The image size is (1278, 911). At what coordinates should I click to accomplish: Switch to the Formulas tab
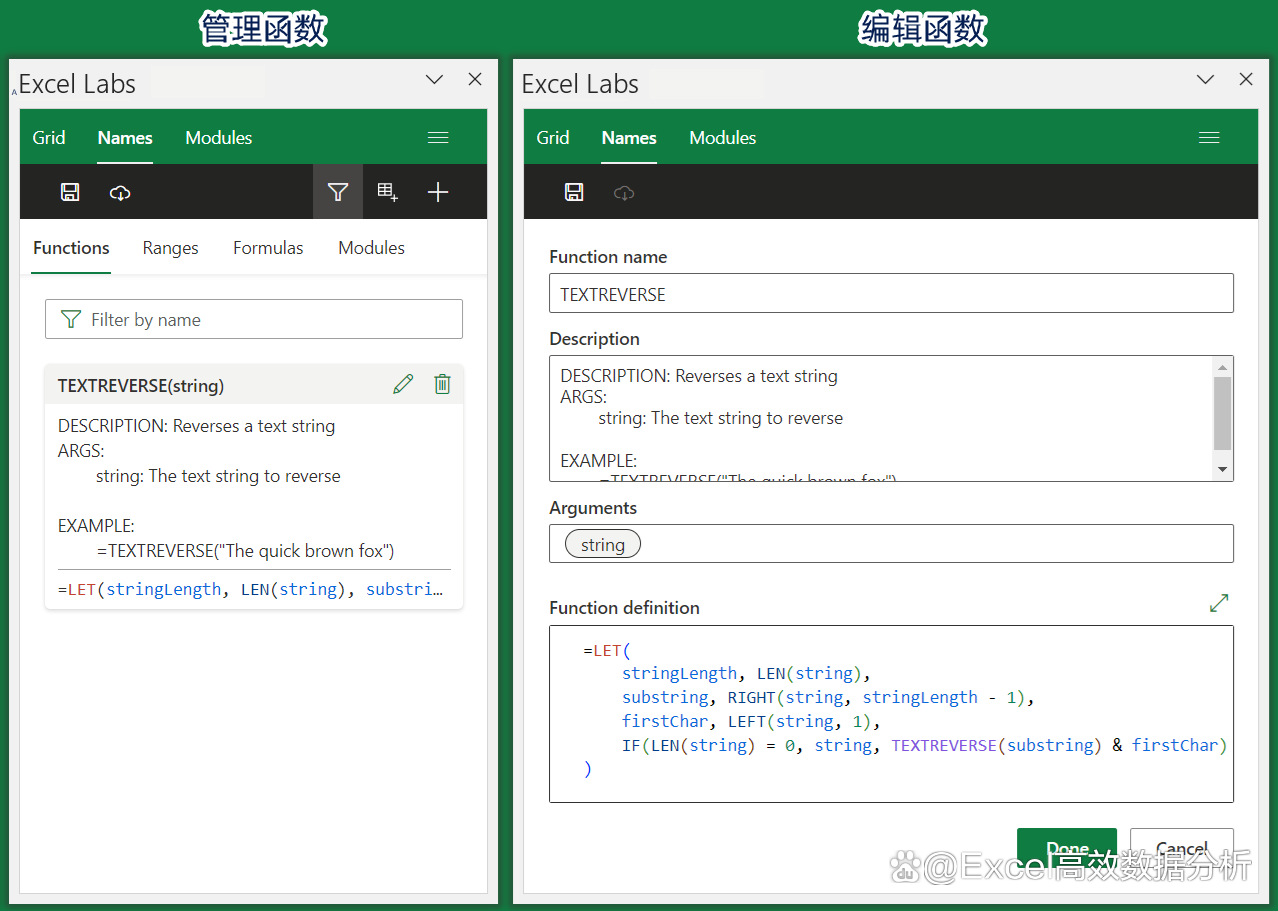[268, 248]
